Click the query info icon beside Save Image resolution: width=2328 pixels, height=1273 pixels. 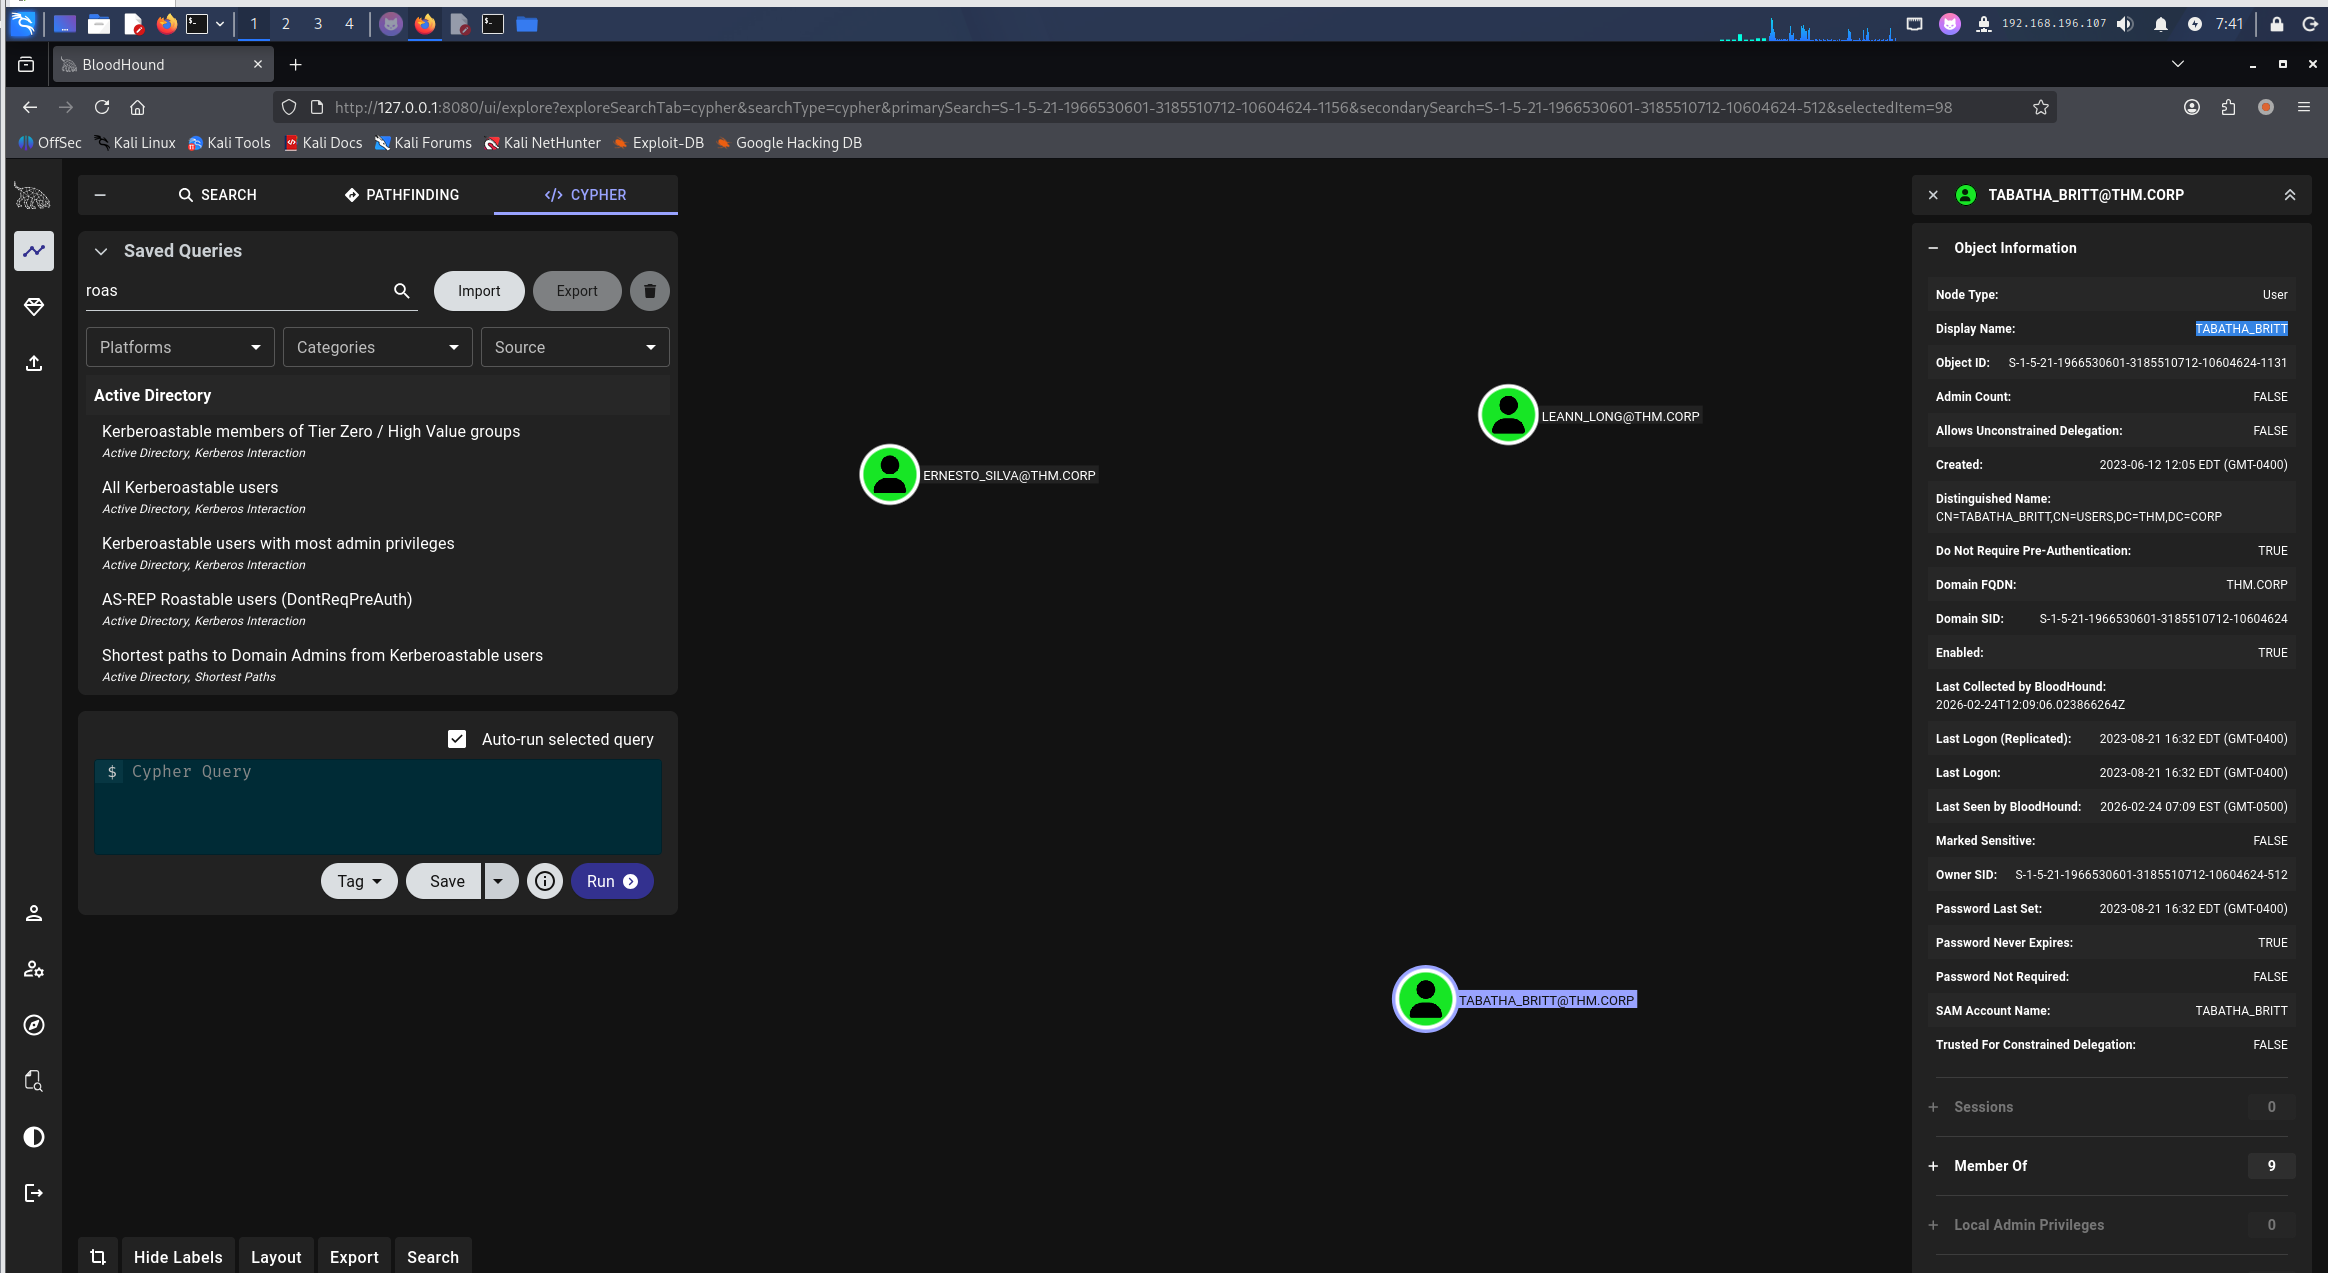click(544, 881)
